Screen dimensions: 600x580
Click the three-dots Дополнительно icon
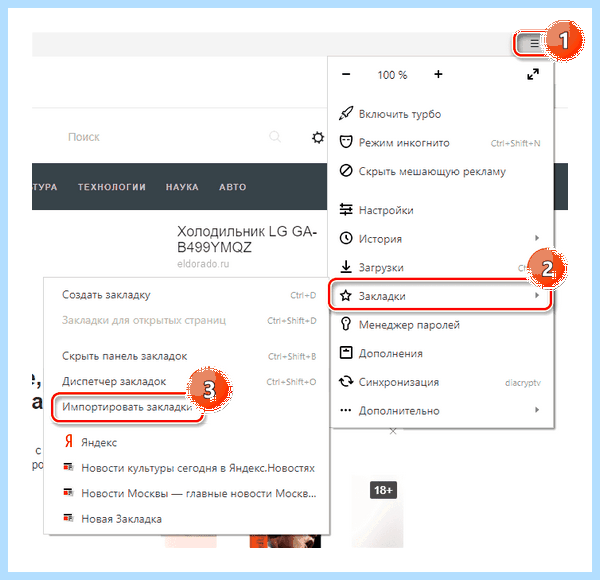(346, 410)
